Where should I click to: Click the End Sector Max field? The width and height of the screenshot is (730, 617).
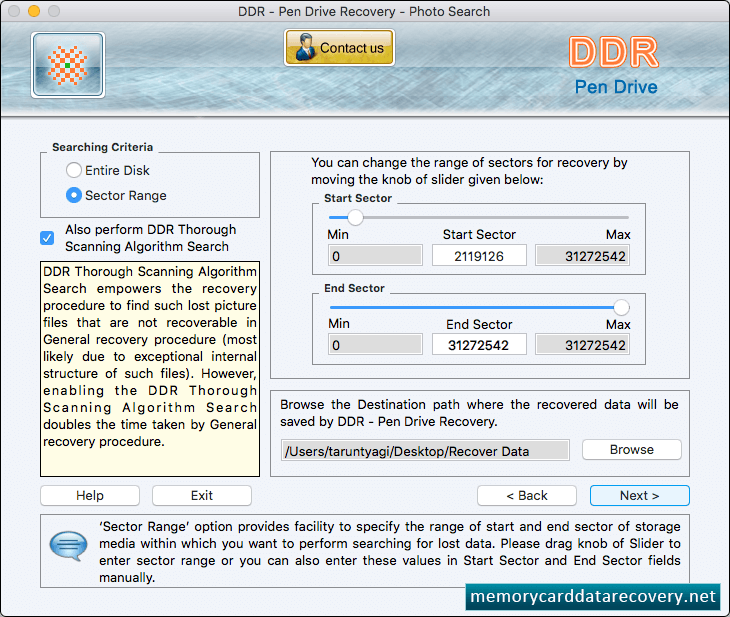pyautogui.click(x=582, y=345)
